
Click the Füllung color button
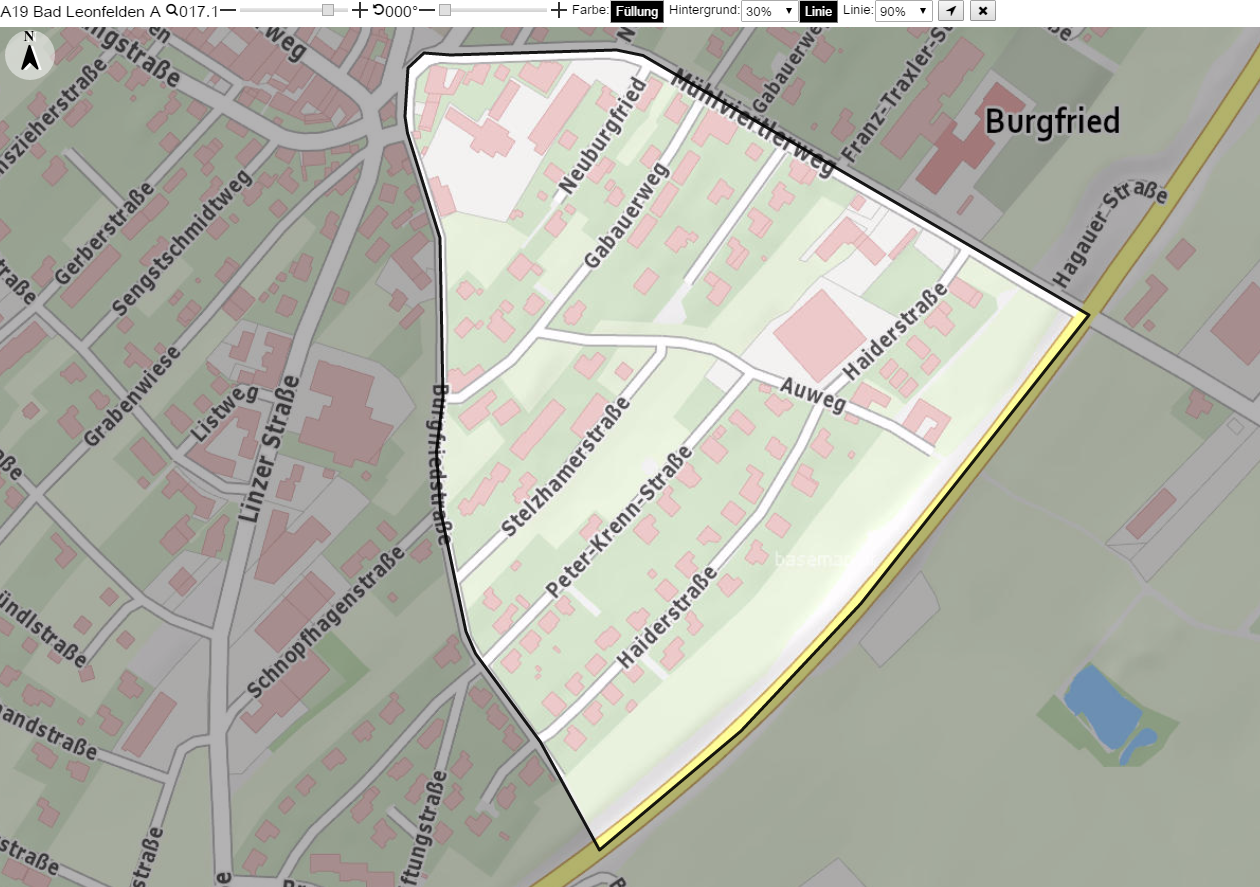tap(637, 11)
